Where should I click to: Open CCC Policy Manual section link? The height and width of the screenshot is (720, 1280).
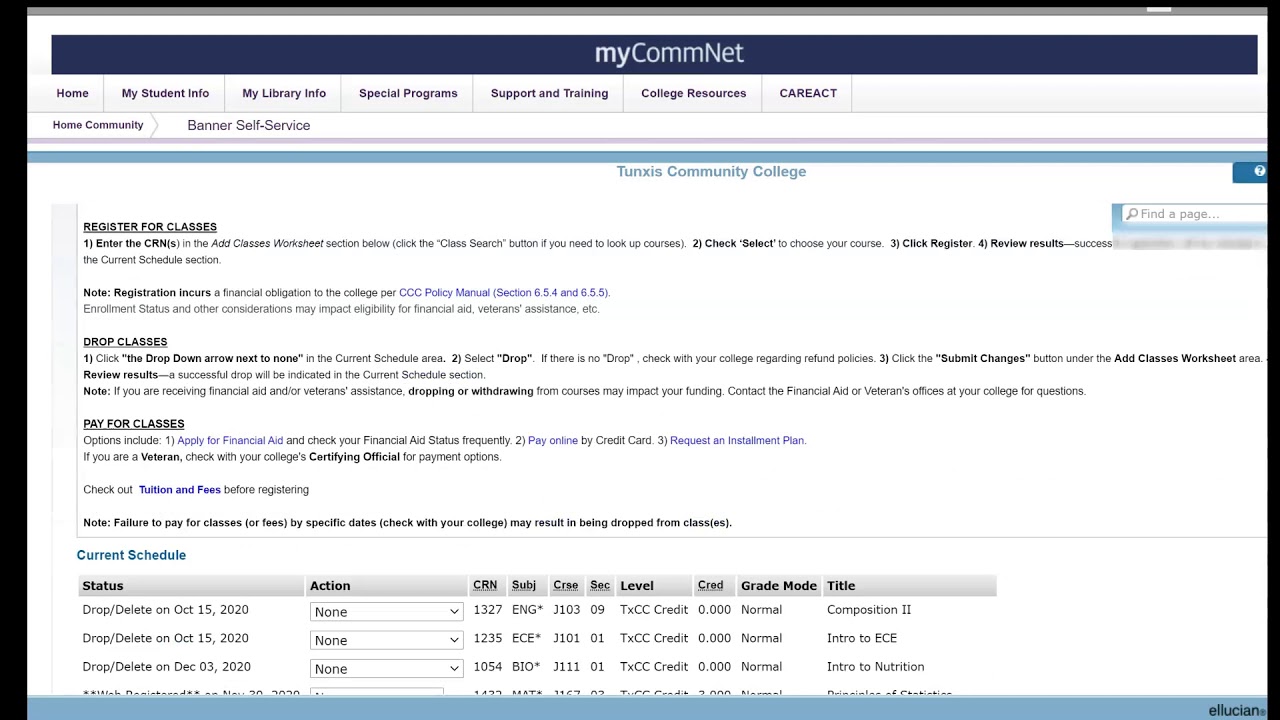pos(504,293)
